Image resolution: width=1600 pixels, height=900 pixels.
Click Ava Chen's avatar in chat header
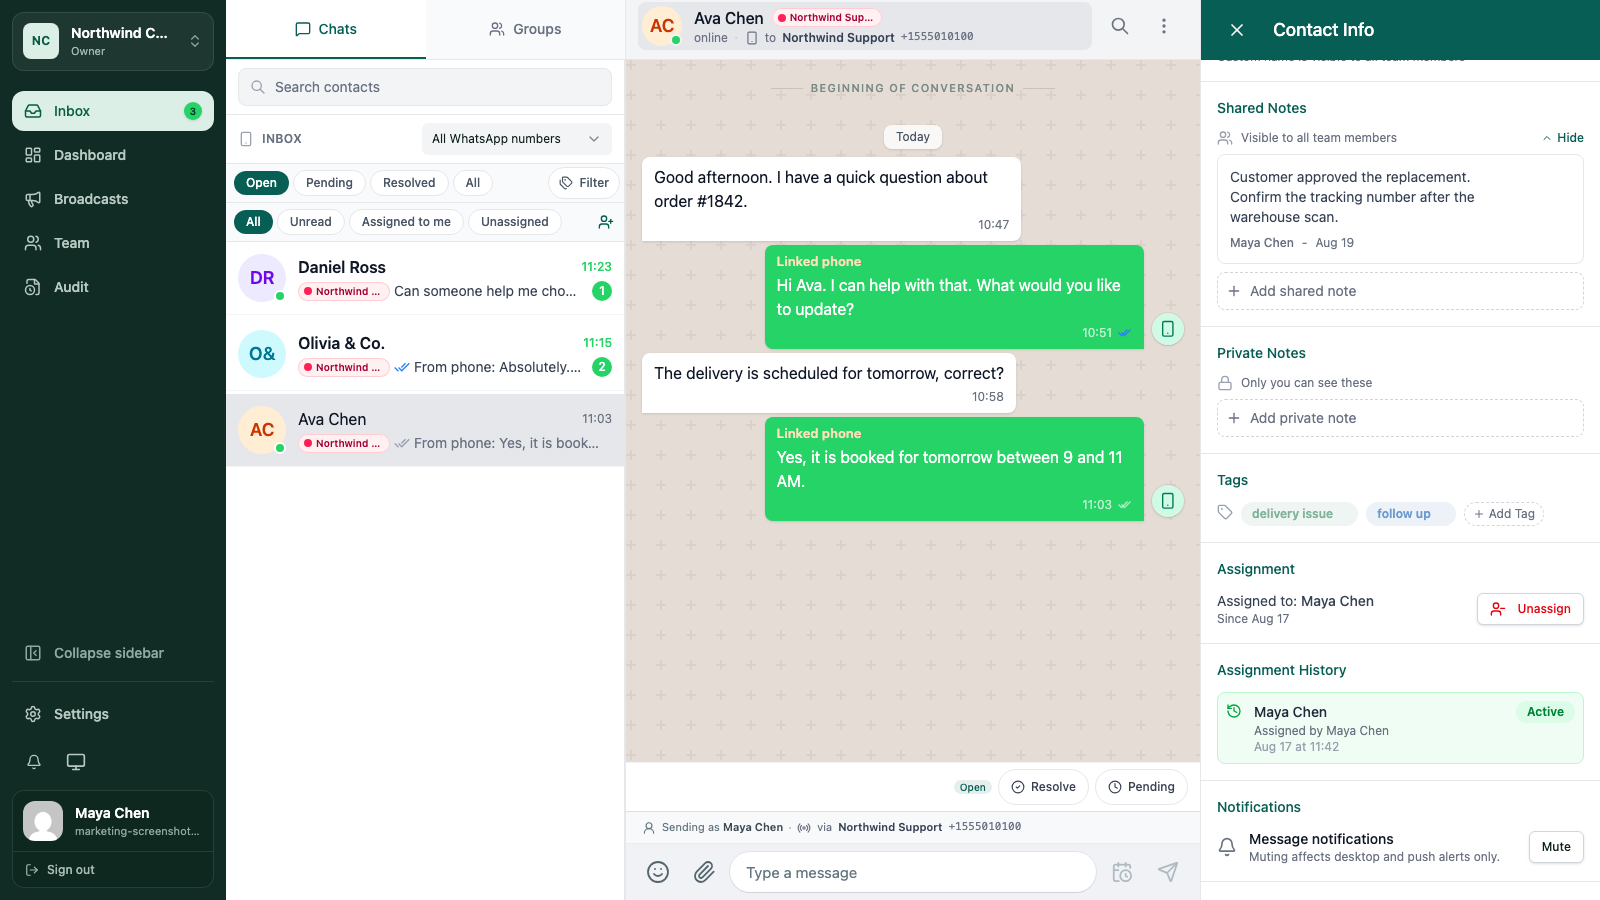click(x=662, y=26)
